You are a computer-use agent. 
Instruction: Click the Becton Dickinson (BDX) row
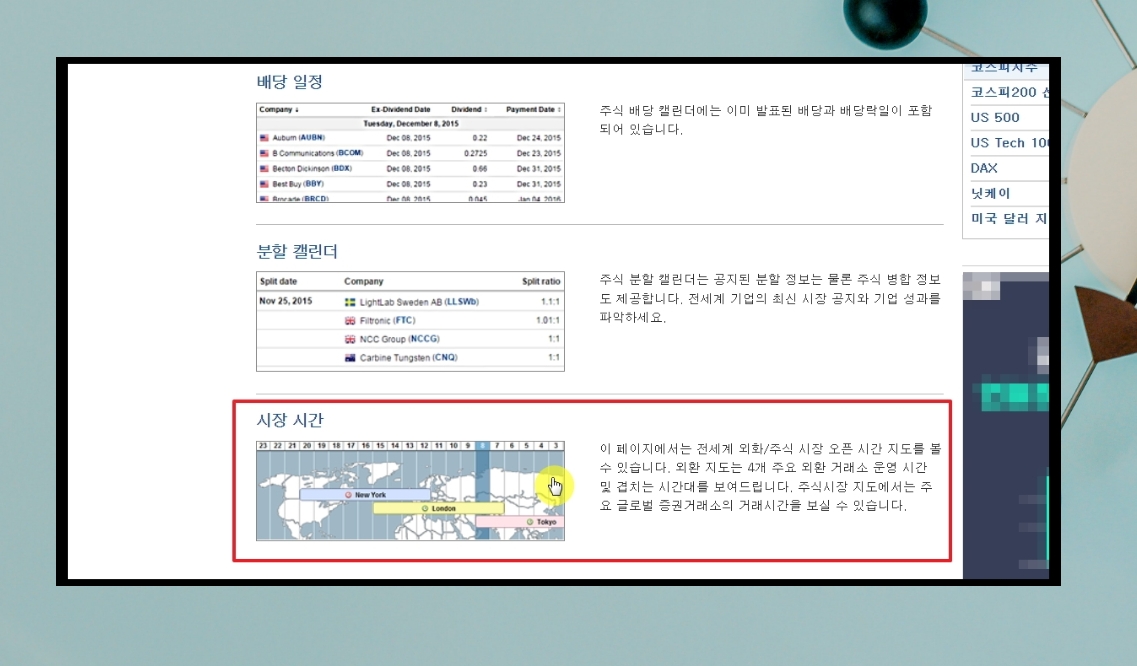(x=410, y=168)
